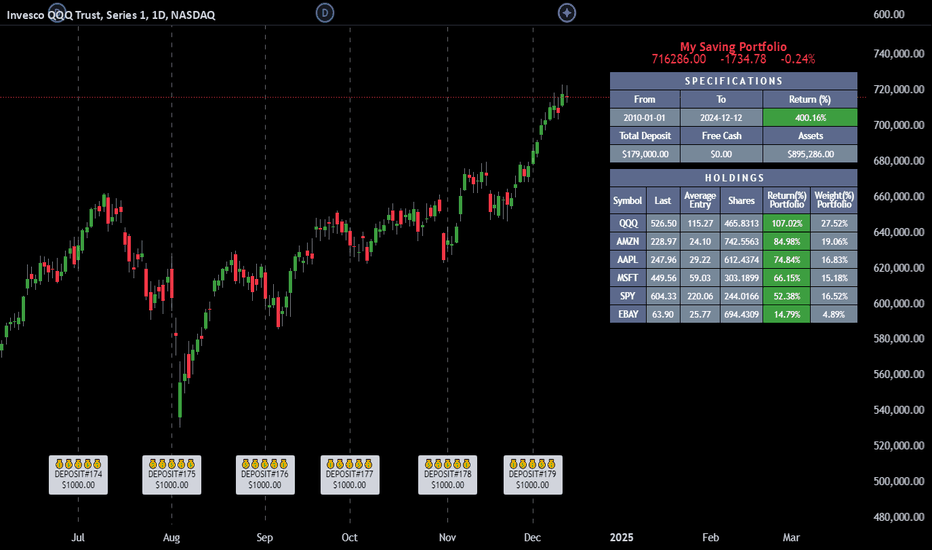Click the Shares column header

tap(741, 200)
